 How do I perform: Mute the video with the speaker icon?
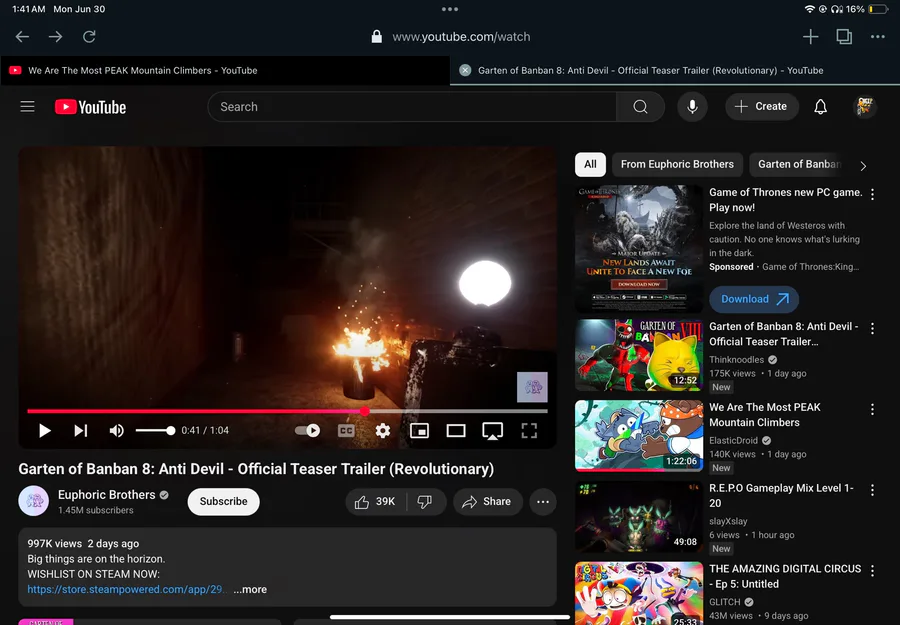click(x=117, y=430)
